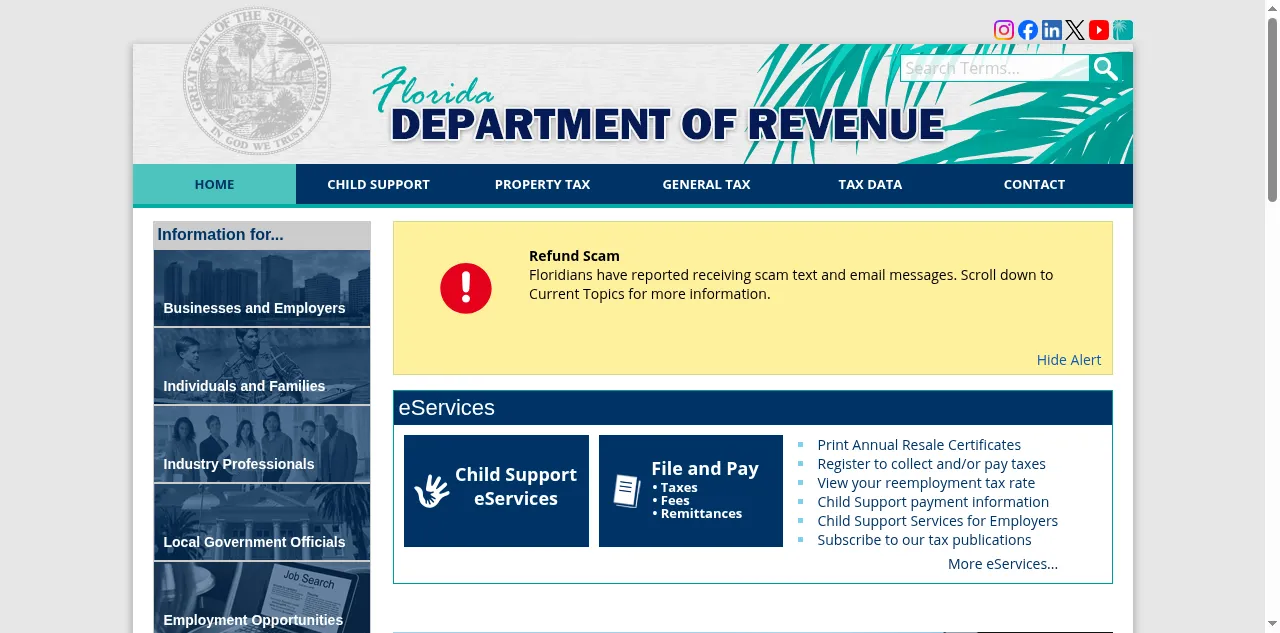This screenshot has width=1280, height=633.
Task: Open the Instagram social icon
Action: (x=1004, y=30)
